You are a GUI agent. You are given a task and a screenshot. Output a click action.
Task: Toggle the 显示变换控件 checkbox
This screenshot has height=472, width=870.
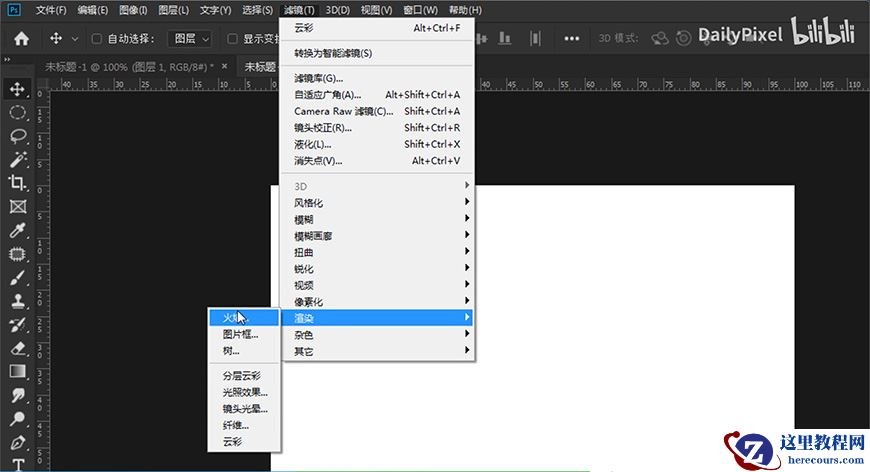[x=232, y=38]
